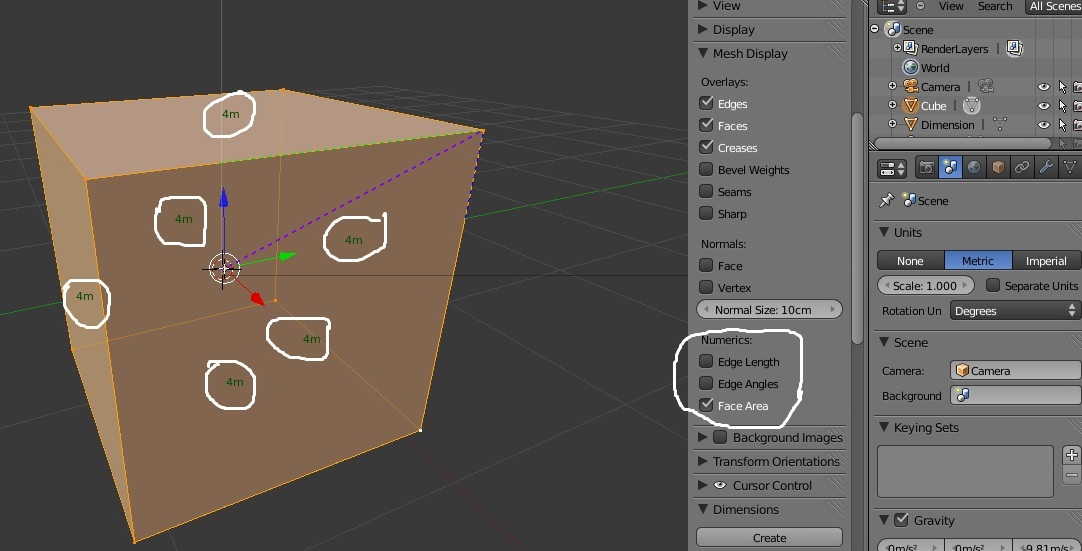Click the Cube object icon in the Outliner

pos(911,106)
